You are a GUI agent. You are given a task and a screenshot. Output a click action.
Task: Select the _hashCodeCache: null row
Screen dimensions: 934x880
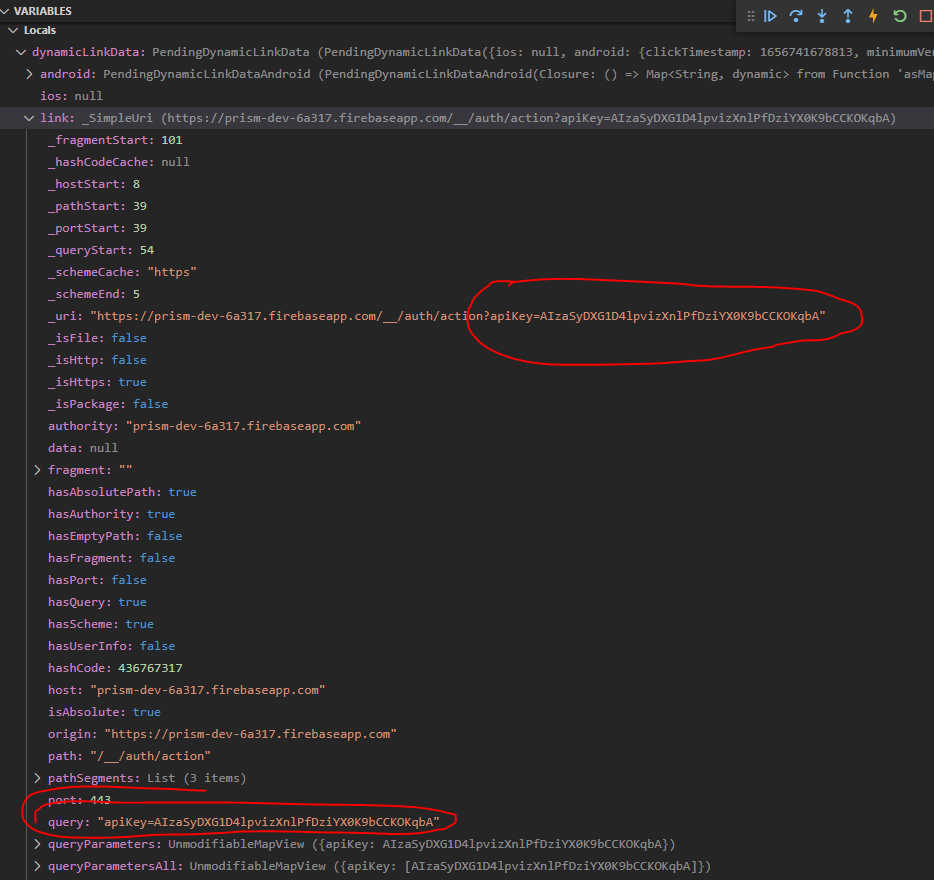coord(467,162)
